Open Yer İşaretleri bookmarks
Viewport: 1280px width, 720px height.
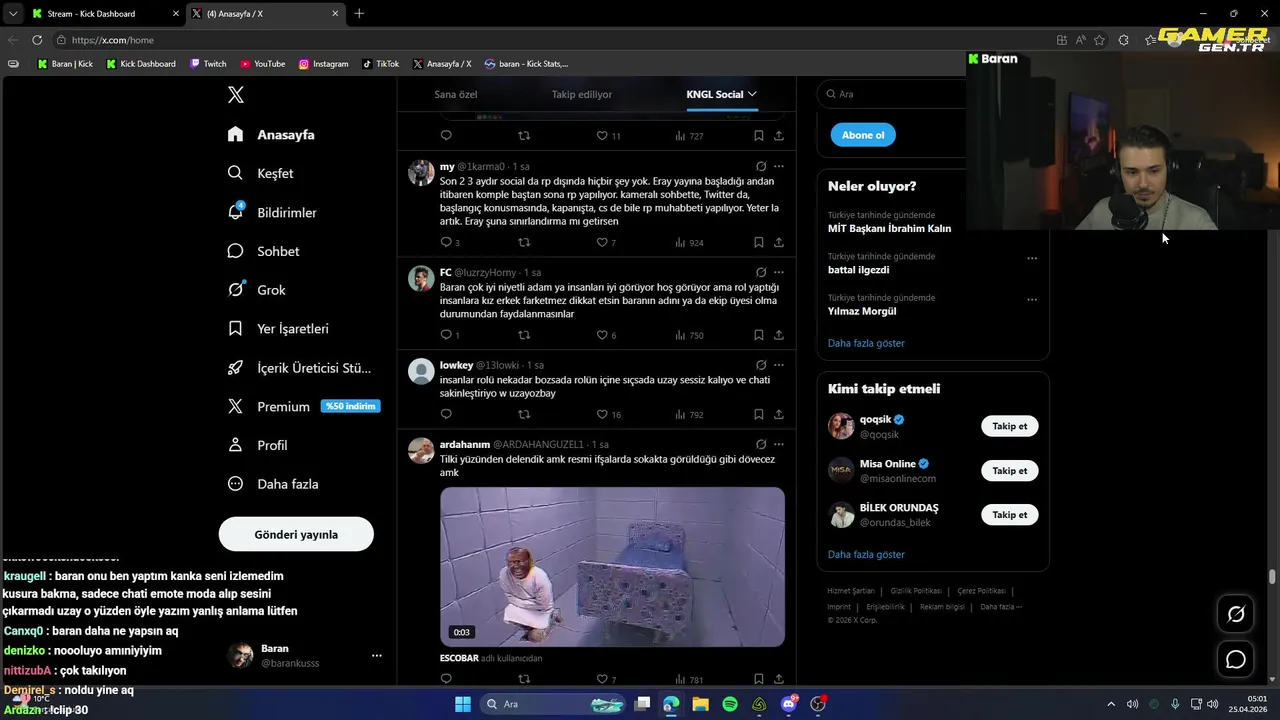[x=277, y=328]
